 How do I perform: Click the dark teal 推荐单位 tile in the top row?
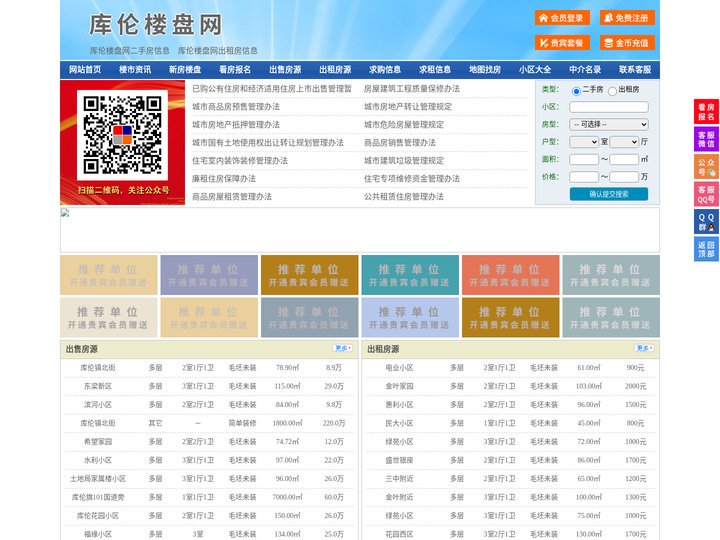[410, 275]
